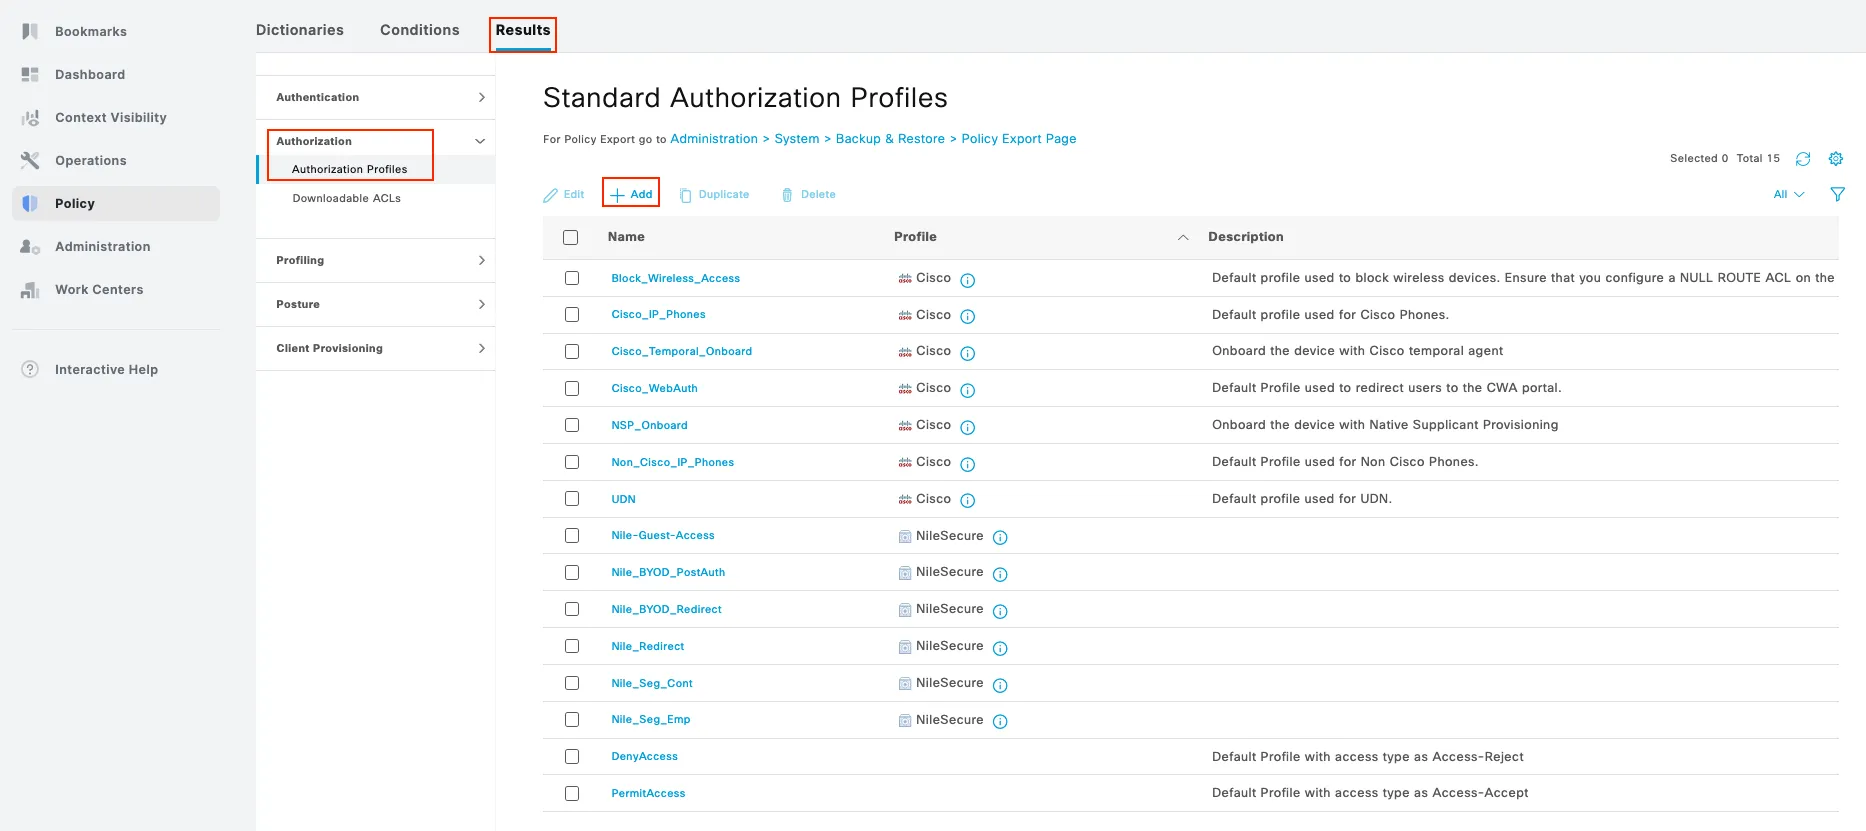1866x831 pixels.
Task: Show info for UDN Cisco profile
Action: pyautogui.click(x=968, y=500)
